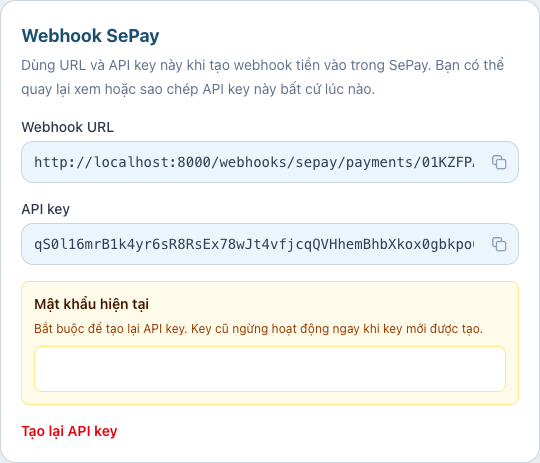Click the "Bắt buộc để tạo lại API key" note
Image resolution: width=540 pixels, height=463 pixels.
point(258,329)
